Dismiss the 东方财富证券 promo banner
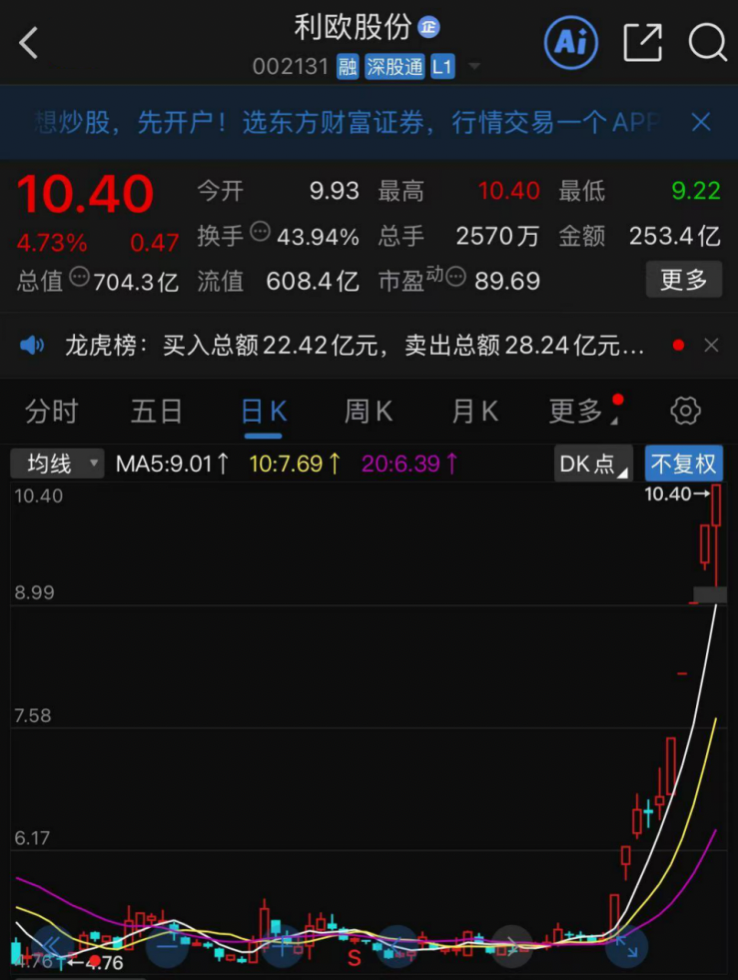Viewport: 738px width, 980px height. (x=701, y=122)
